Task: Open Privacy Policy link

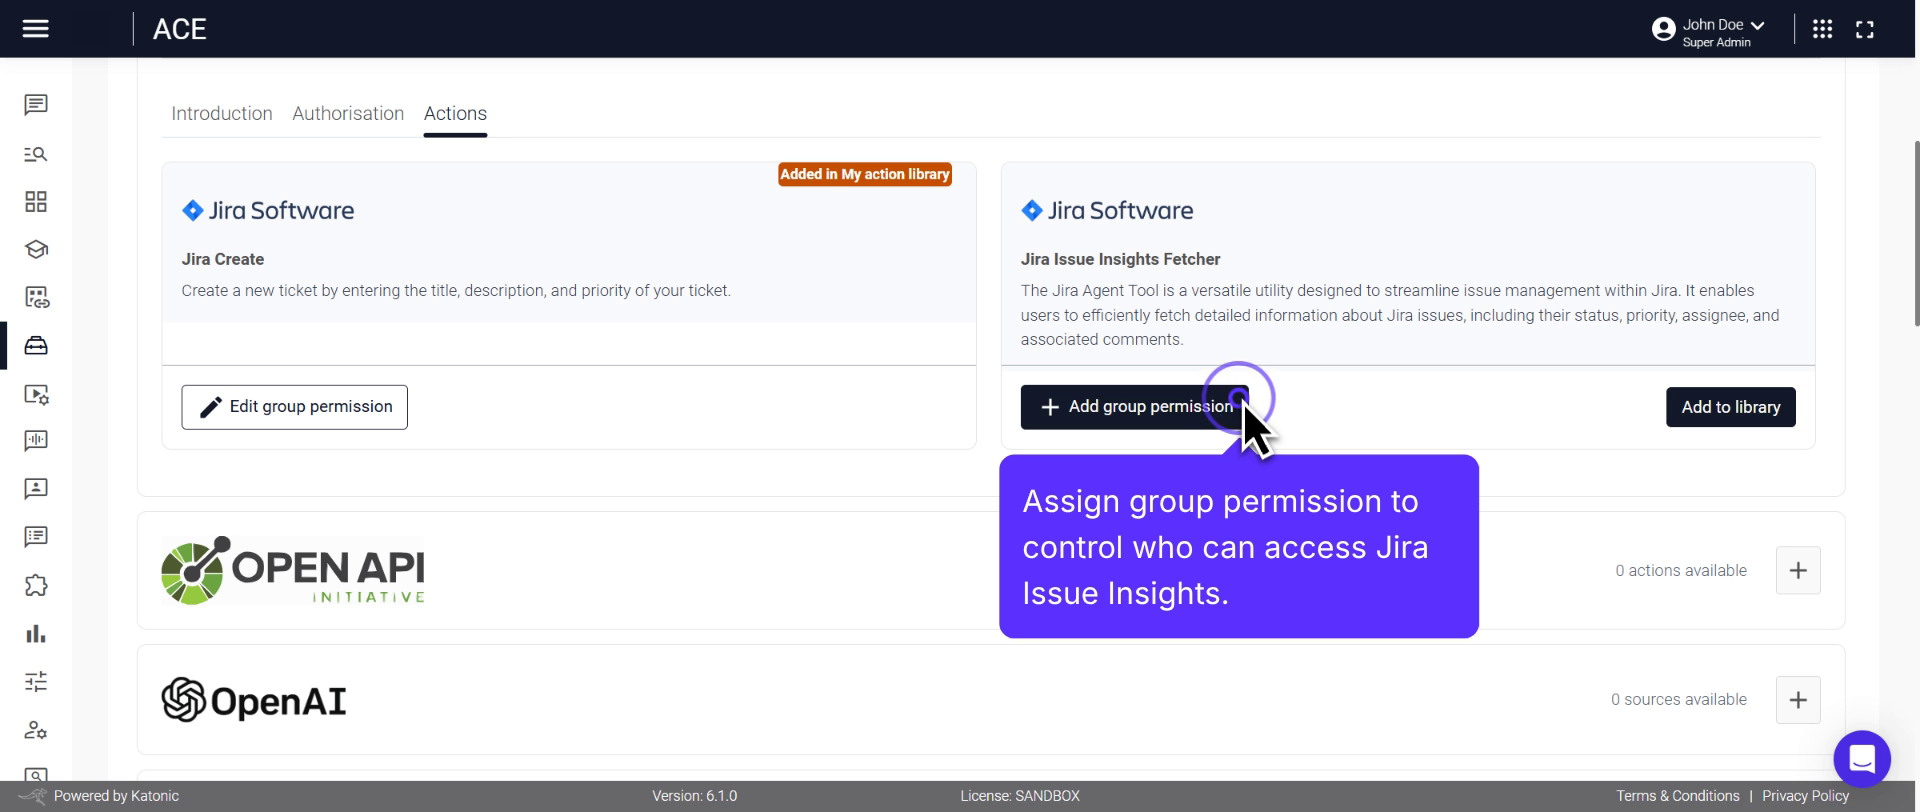Action: coord(1805,796)
